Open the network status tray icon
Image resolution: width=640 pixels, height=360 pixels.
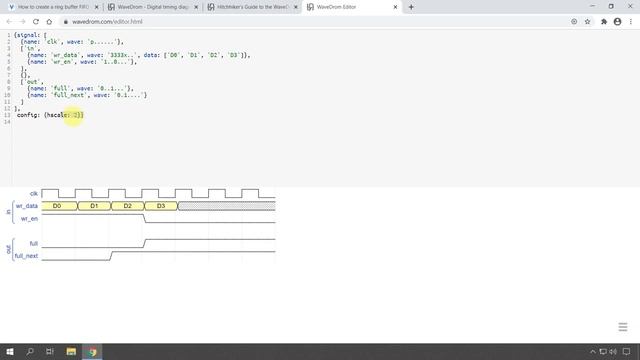[603, 351]
